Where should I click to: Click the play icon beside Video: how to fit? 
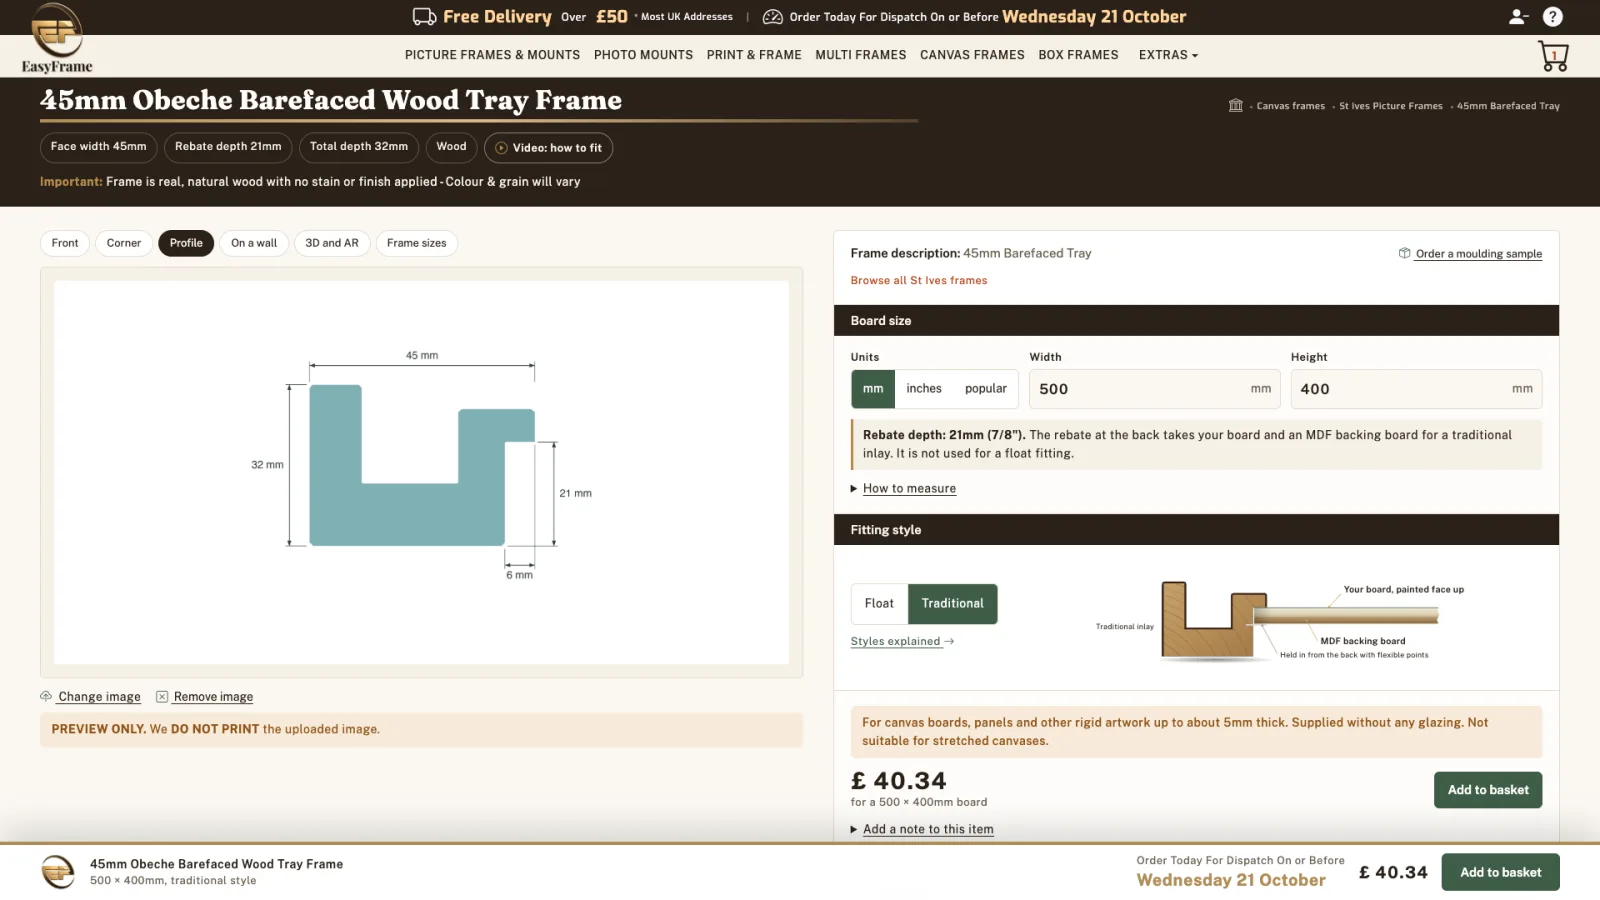pyautogui.click(x=501, y=148)
